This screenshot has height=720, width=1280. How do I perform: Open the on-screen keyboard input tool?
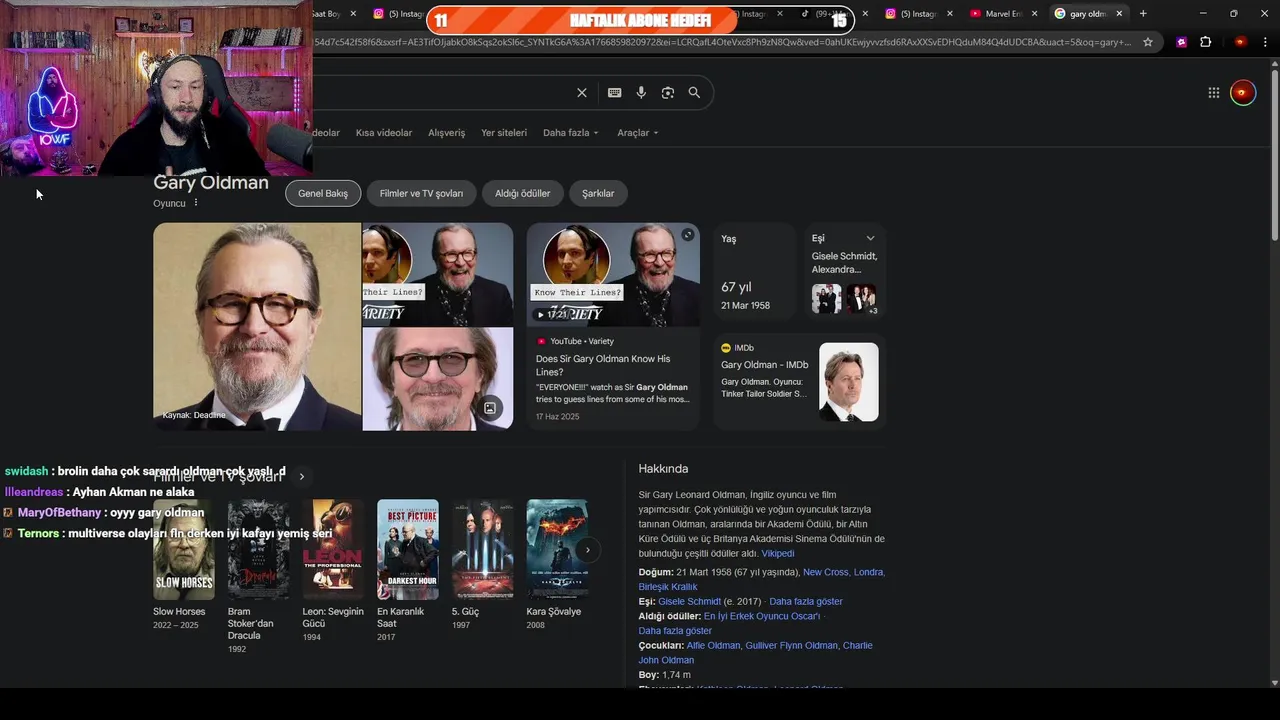coord(614,93)
